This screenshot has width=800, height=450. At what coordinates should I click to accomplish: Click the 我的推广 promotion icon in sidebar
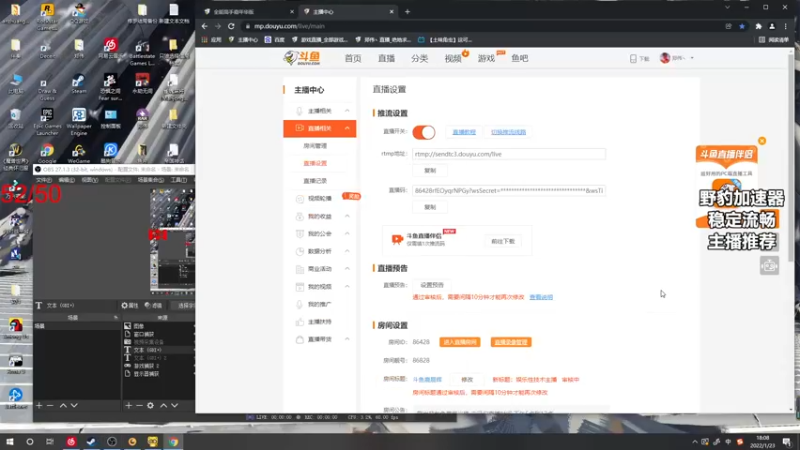pyautogui.click(x=299, y=304)
